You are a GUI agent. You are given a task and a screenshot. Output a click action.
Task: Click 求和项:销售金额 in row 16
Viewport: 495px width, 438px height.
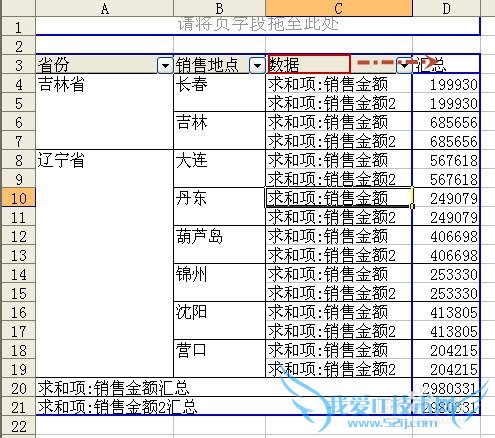(x=339, y=312)
